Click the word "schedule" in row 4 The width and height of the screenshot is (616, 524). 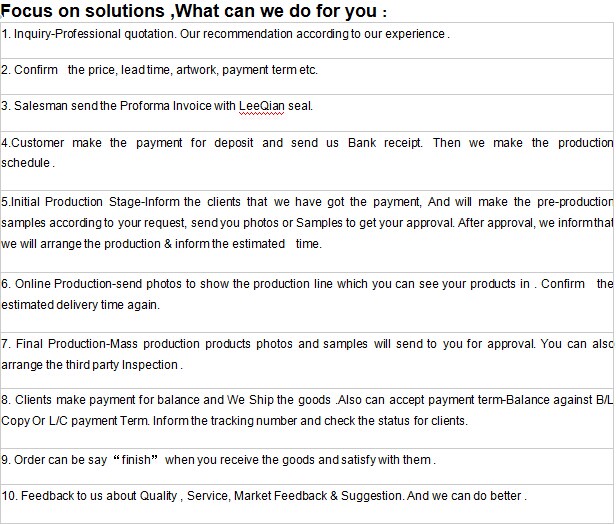26,163
